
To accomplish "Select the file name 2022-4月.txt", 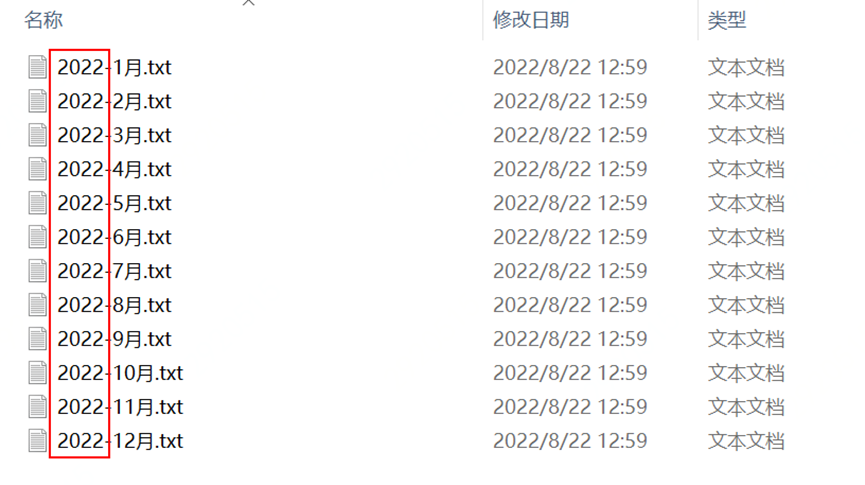I will click(115, 169).
